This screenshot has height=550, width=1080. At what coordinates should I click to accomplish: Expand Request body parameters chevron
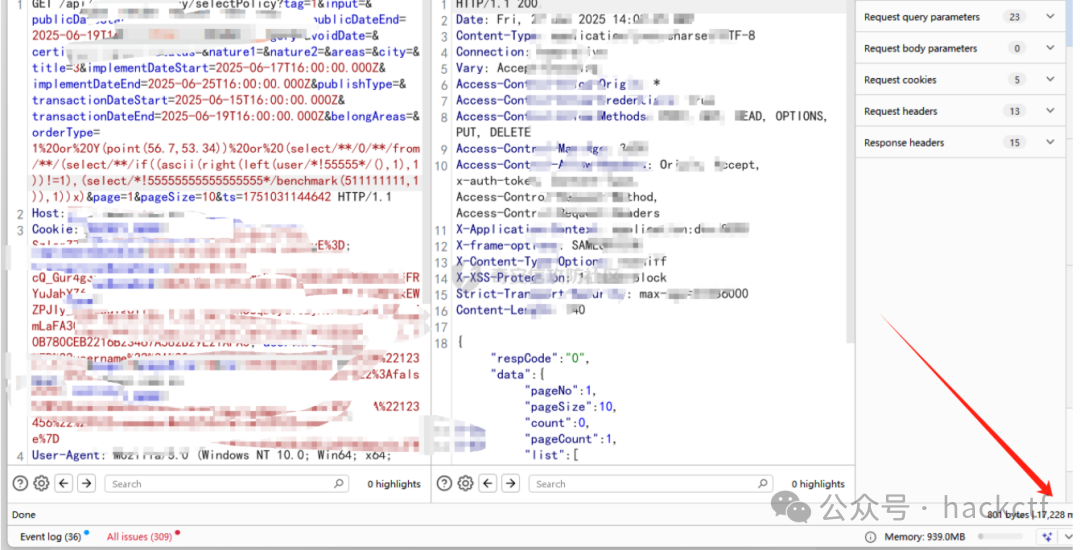coord(1050,48)
